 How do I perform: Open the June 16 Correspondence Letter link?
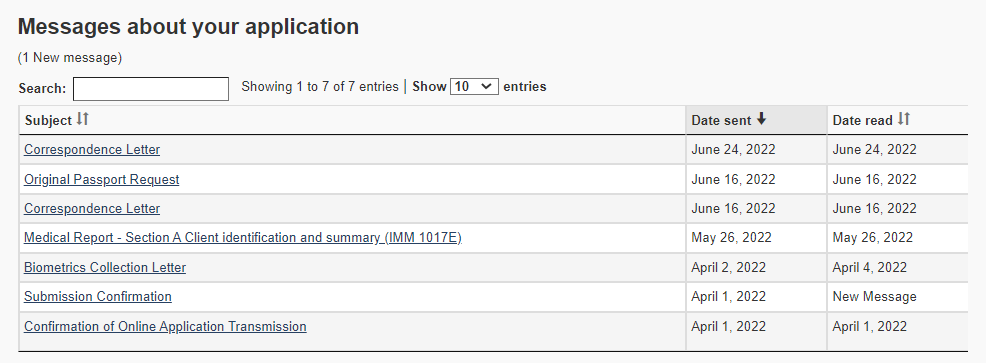pyautogui.click(x=92, y=208)
